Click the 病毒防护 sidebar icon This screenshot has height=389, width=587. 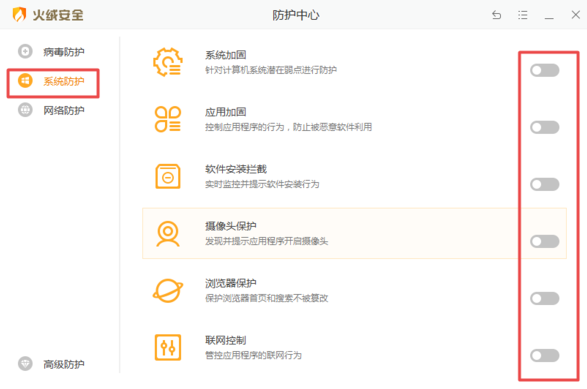coord(25,51)
